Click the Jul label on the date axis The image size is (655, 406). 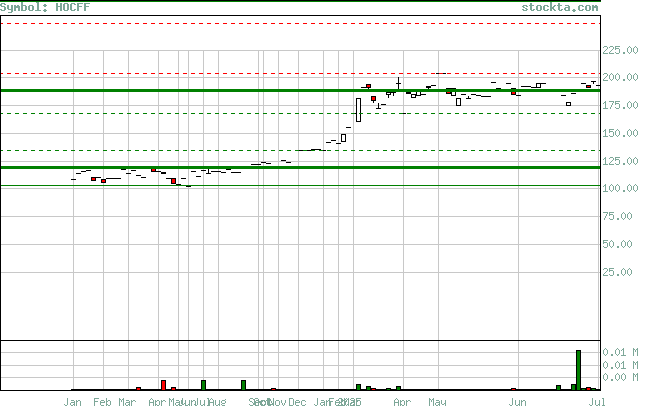coord(597,402)
